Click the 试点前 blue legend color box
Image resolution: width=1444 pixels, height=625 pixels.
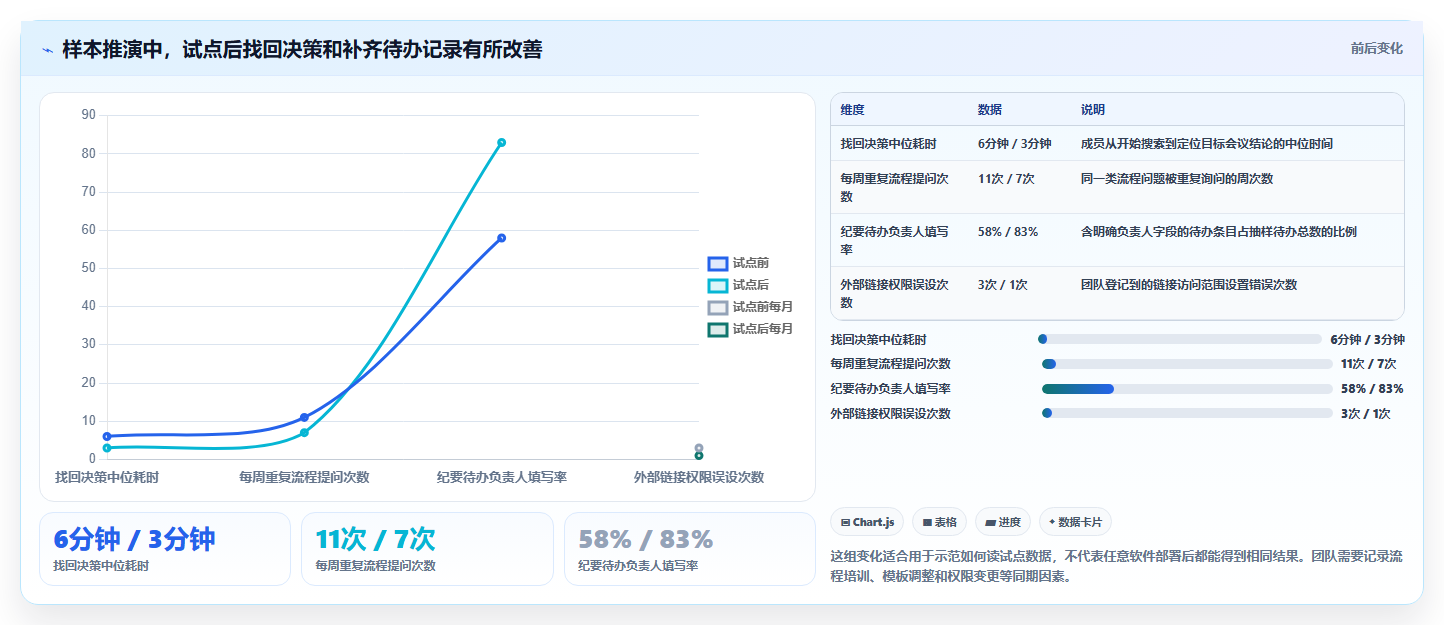(717, 263)
